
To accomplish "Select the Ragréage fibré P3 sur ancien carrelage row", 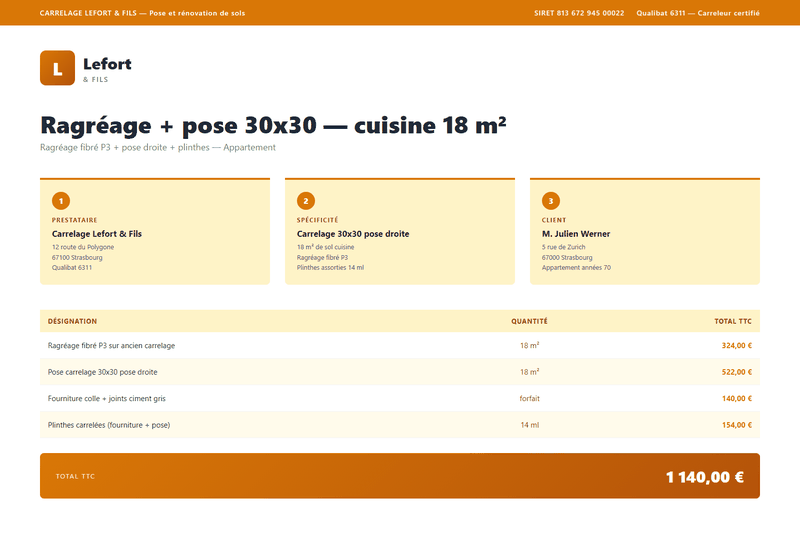I will pos(399,345).
